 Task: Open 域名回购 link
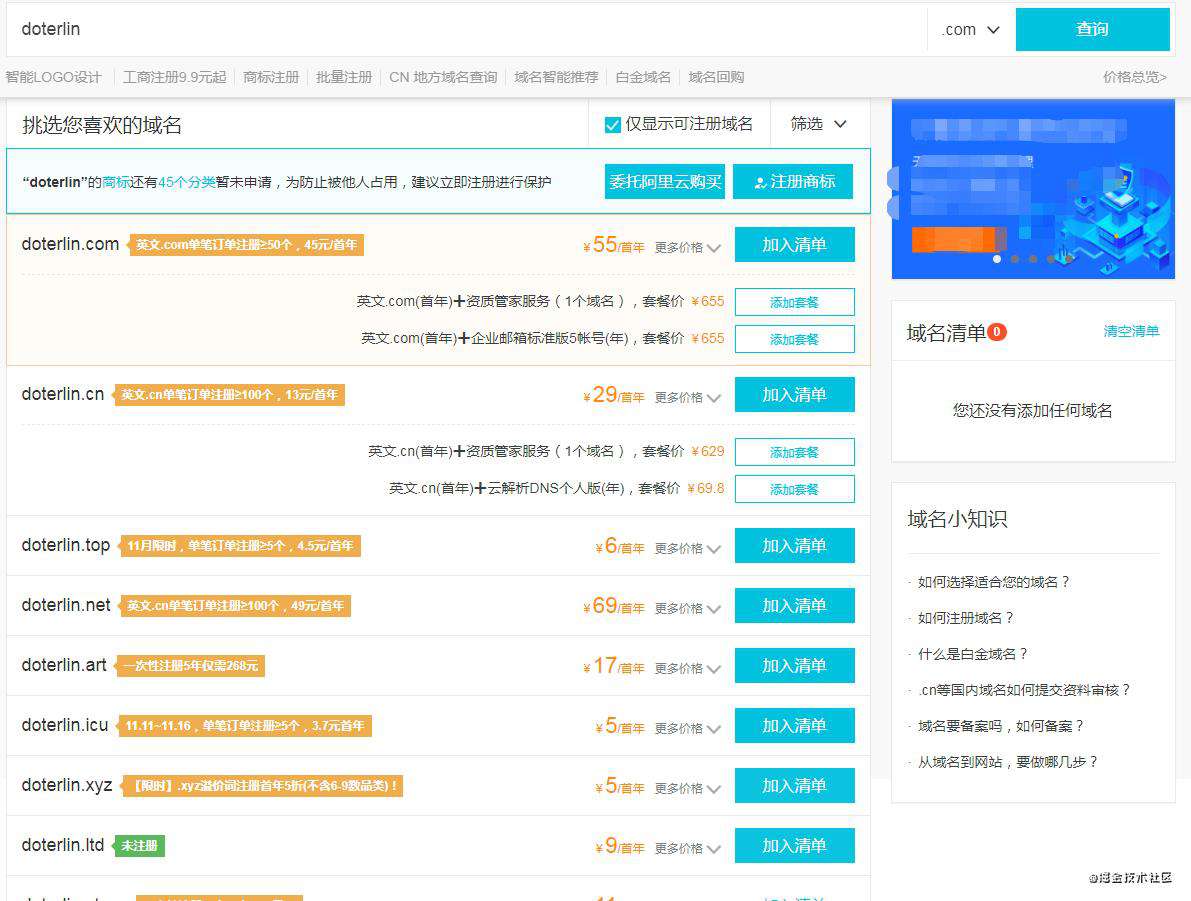pyautogui.click(x=716, y=77)
